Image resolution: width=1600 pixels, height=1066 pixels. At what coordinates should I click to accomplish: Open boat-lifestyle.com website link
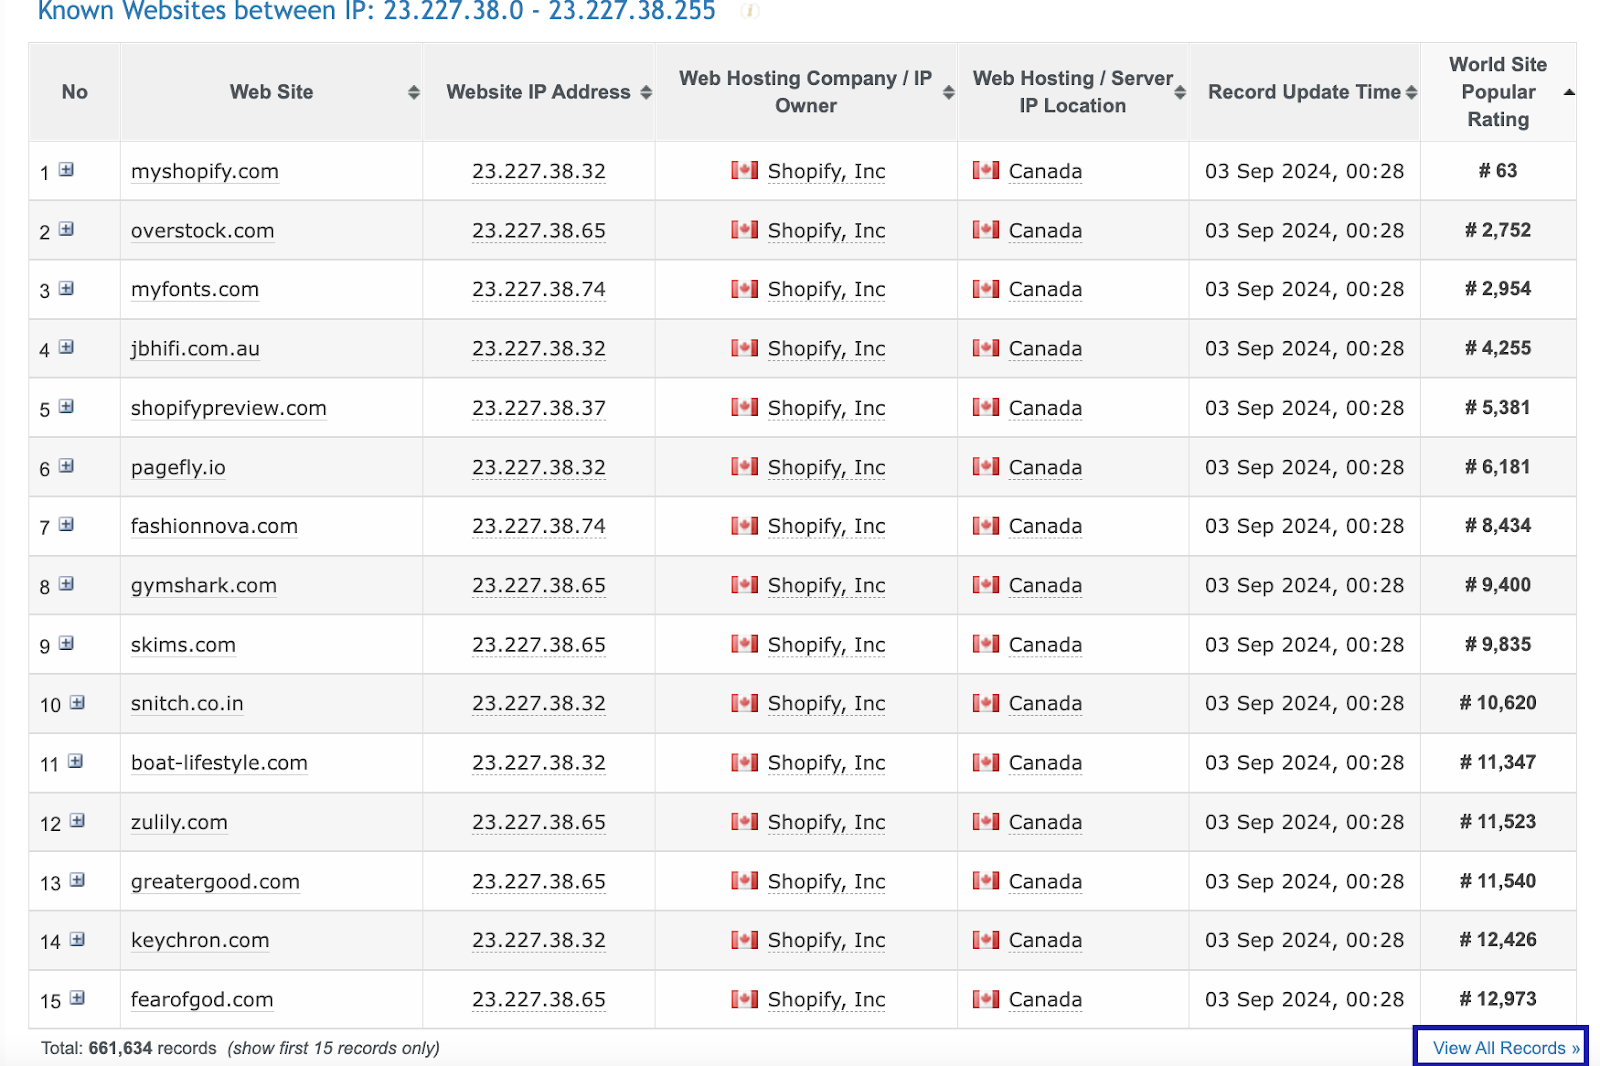pos(219,763)
